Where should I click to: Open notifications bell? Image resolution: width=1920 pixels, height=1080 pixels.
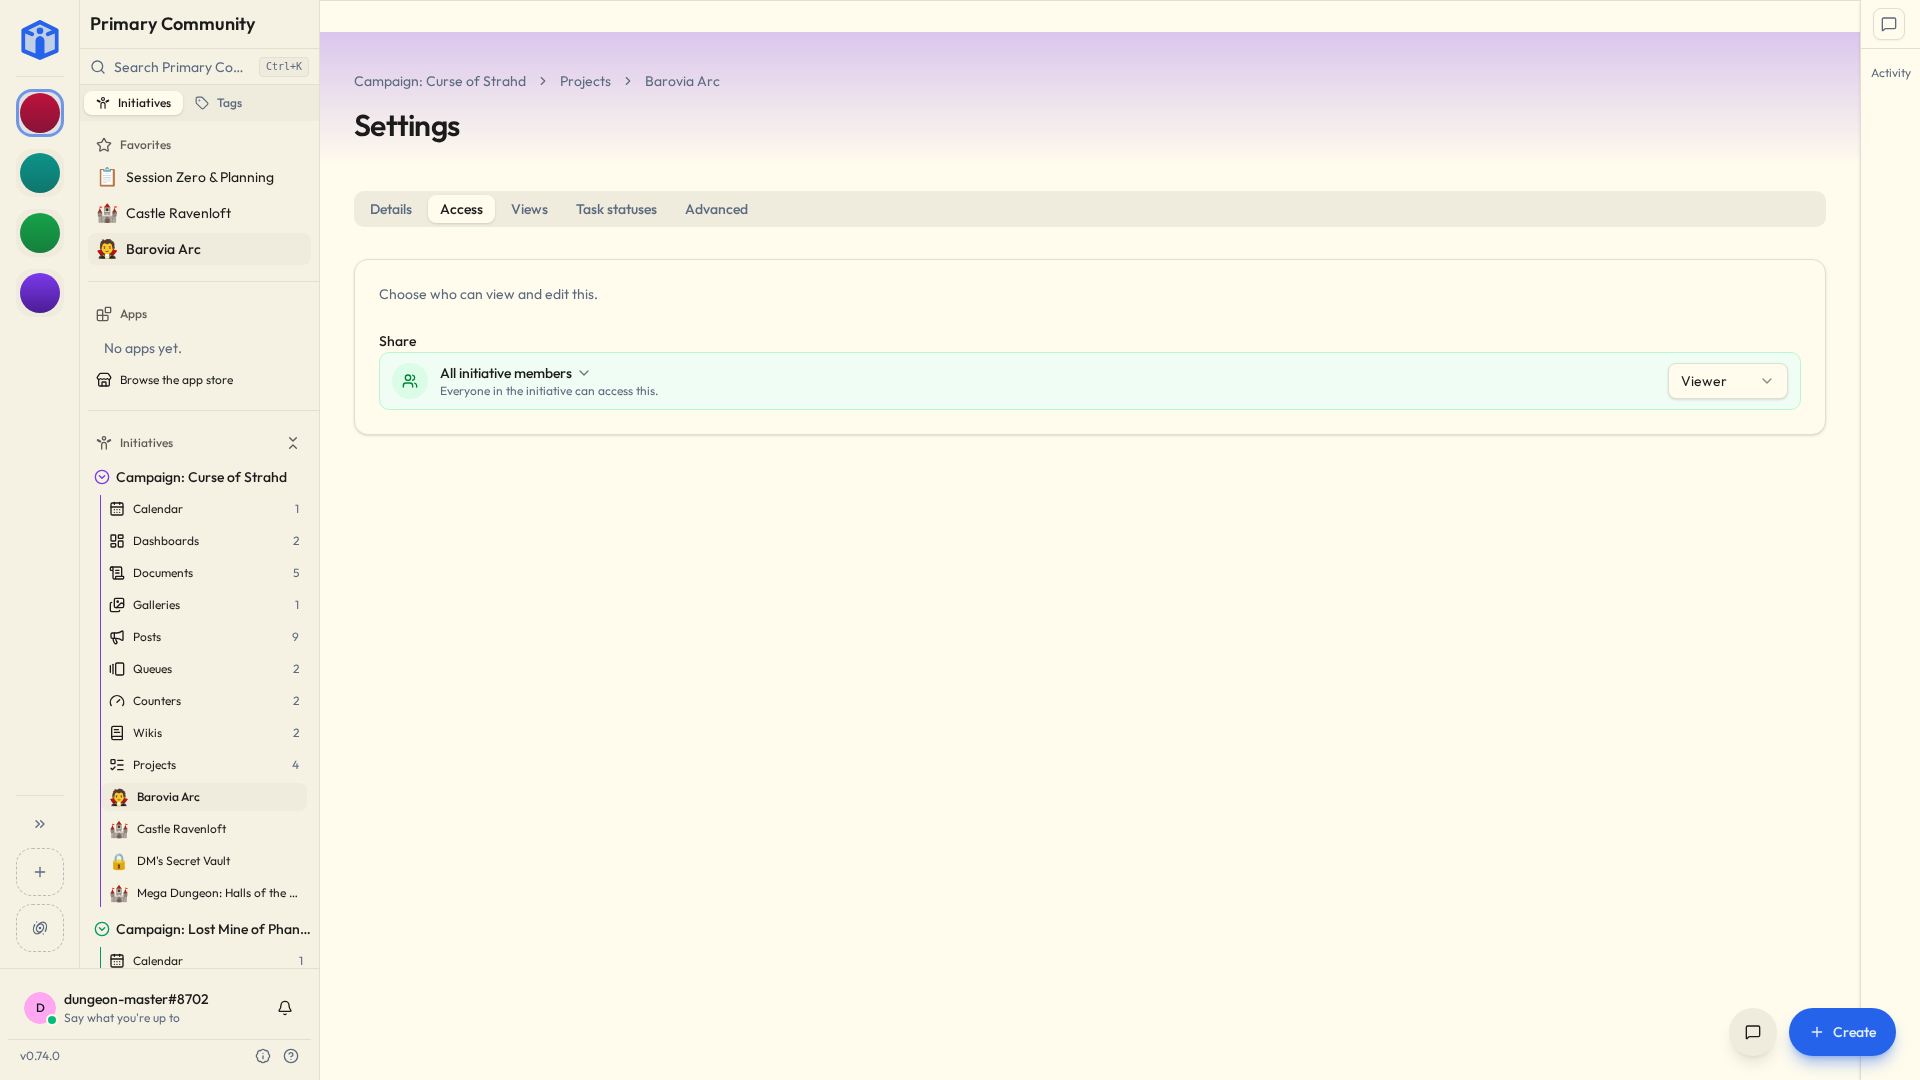point(285,1008)
